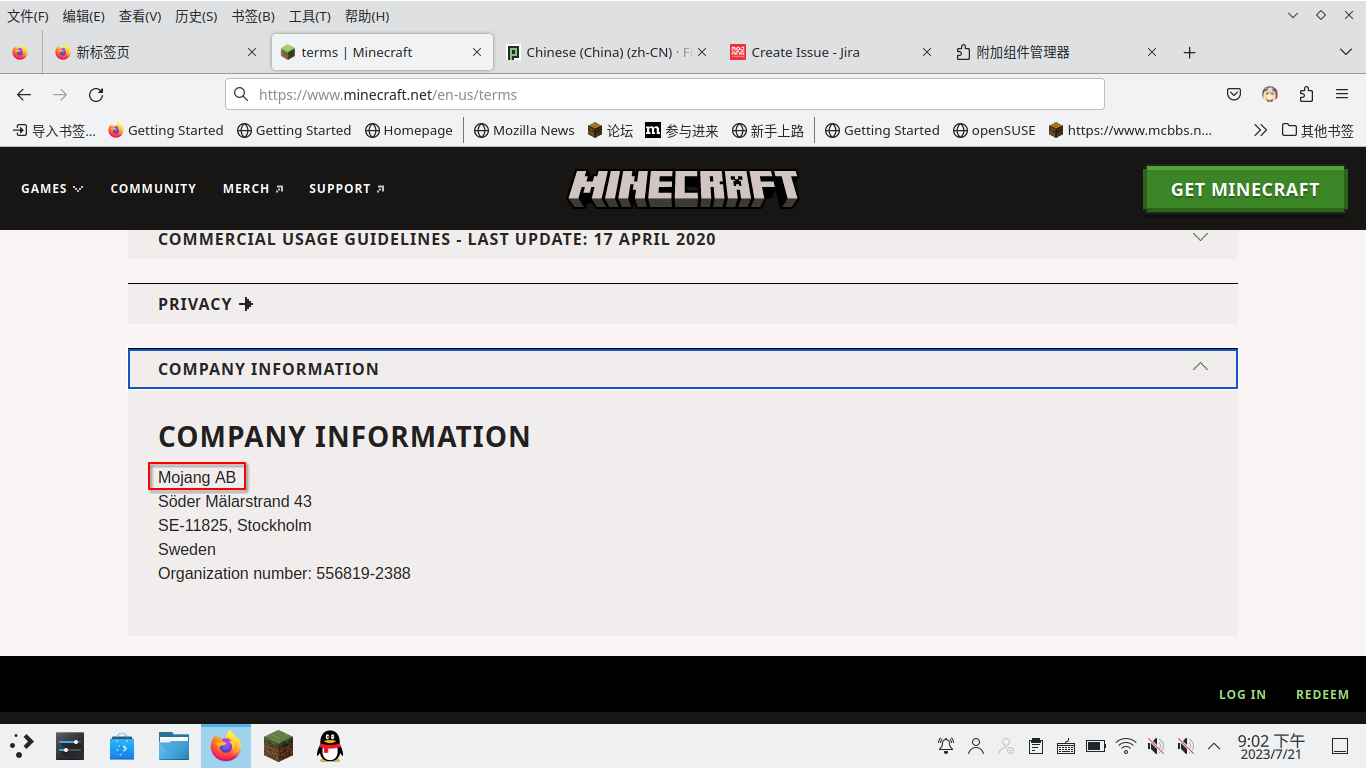
Task: Go back to the previous page
Action: (24, 94)
